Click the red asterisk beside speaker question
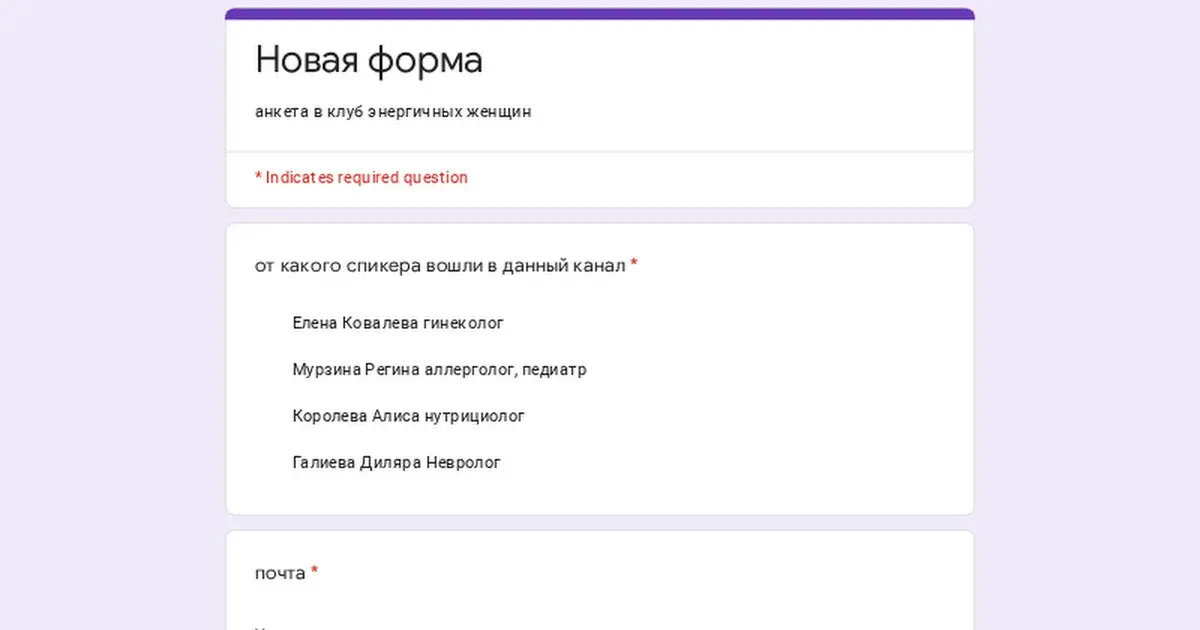Image resolution: width=1200 pixels, height=630 pixels. point(635,264)
